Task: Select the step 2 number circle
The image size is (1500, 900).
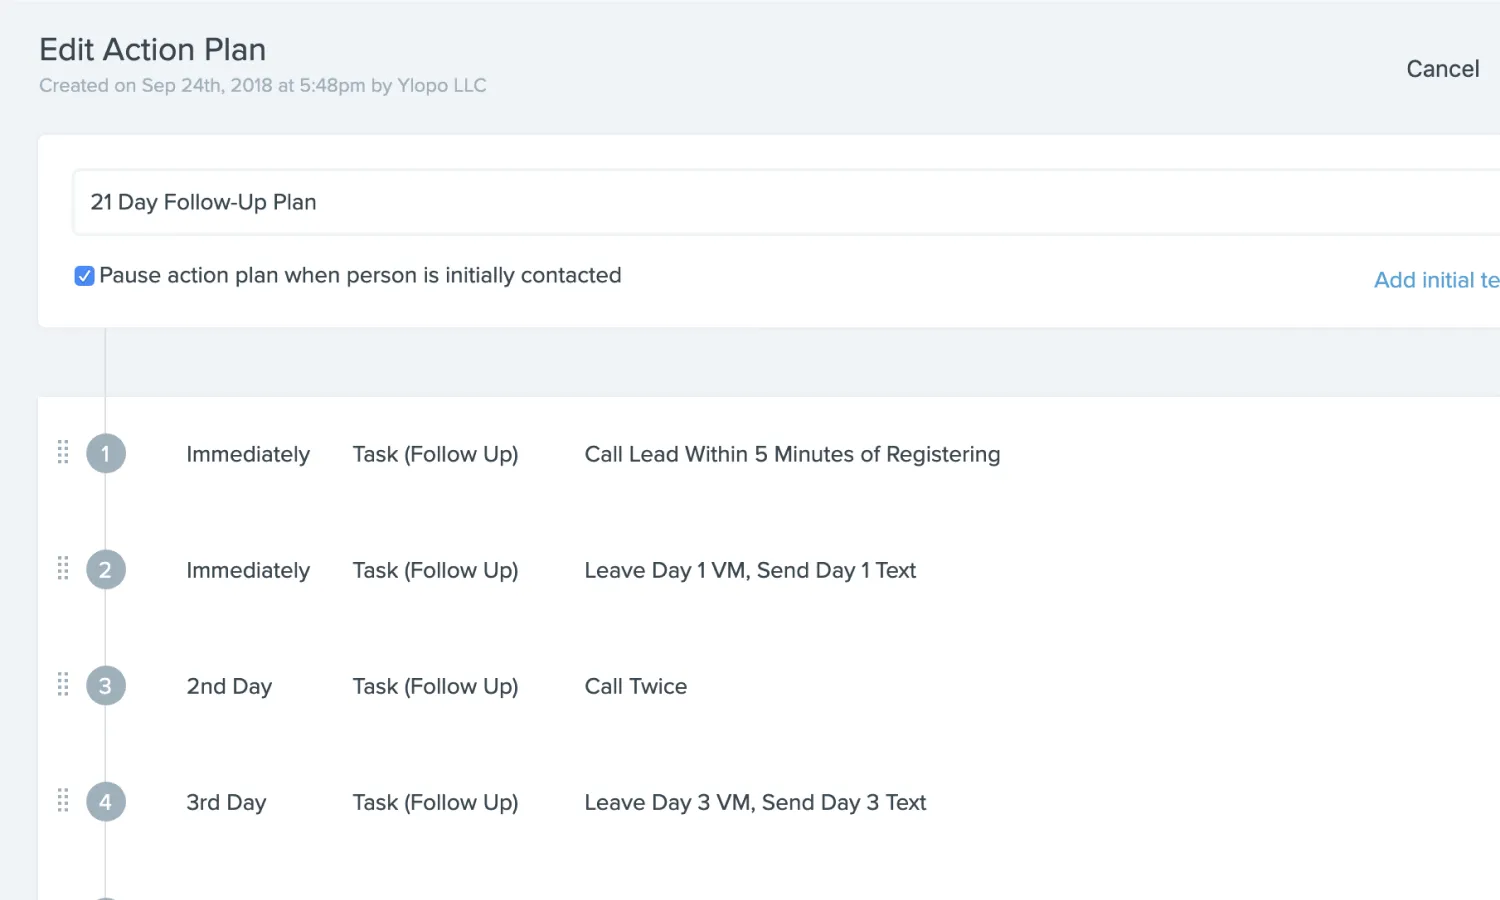Action: click(x=105, y=569)
